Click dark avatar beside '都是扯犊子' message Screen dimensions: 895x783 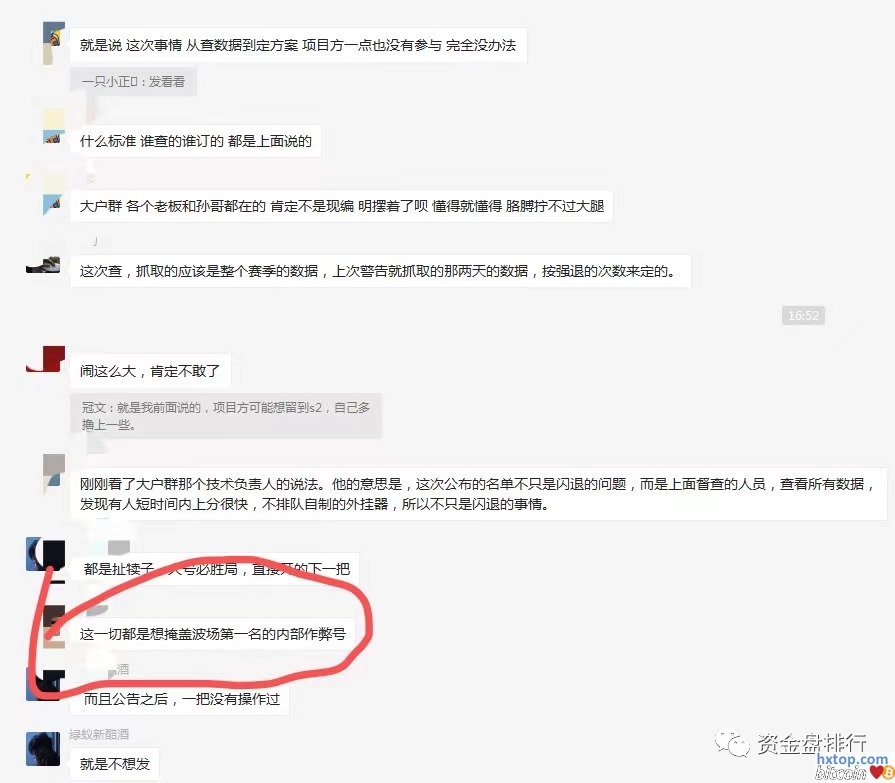pyautogui.click(x=46, y=554)
